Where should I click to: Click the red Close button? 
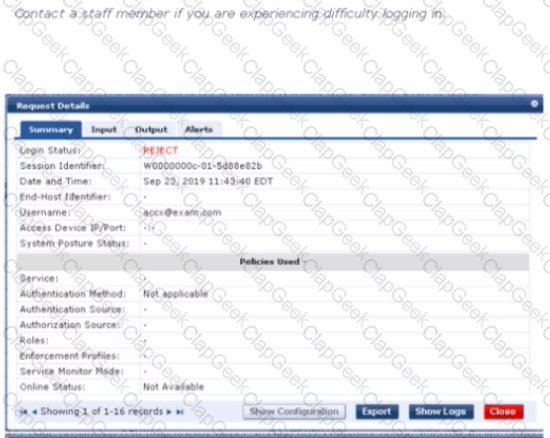coord(503,412)
